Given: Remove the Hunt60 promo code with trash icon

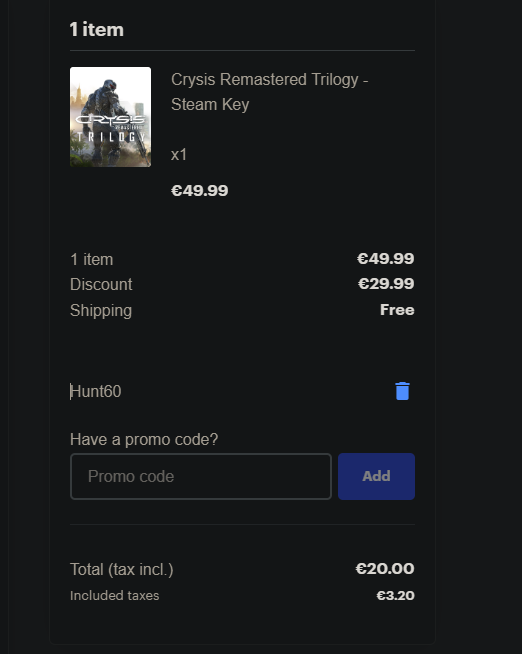Looking at the screenshot, I should click(402, 391).
